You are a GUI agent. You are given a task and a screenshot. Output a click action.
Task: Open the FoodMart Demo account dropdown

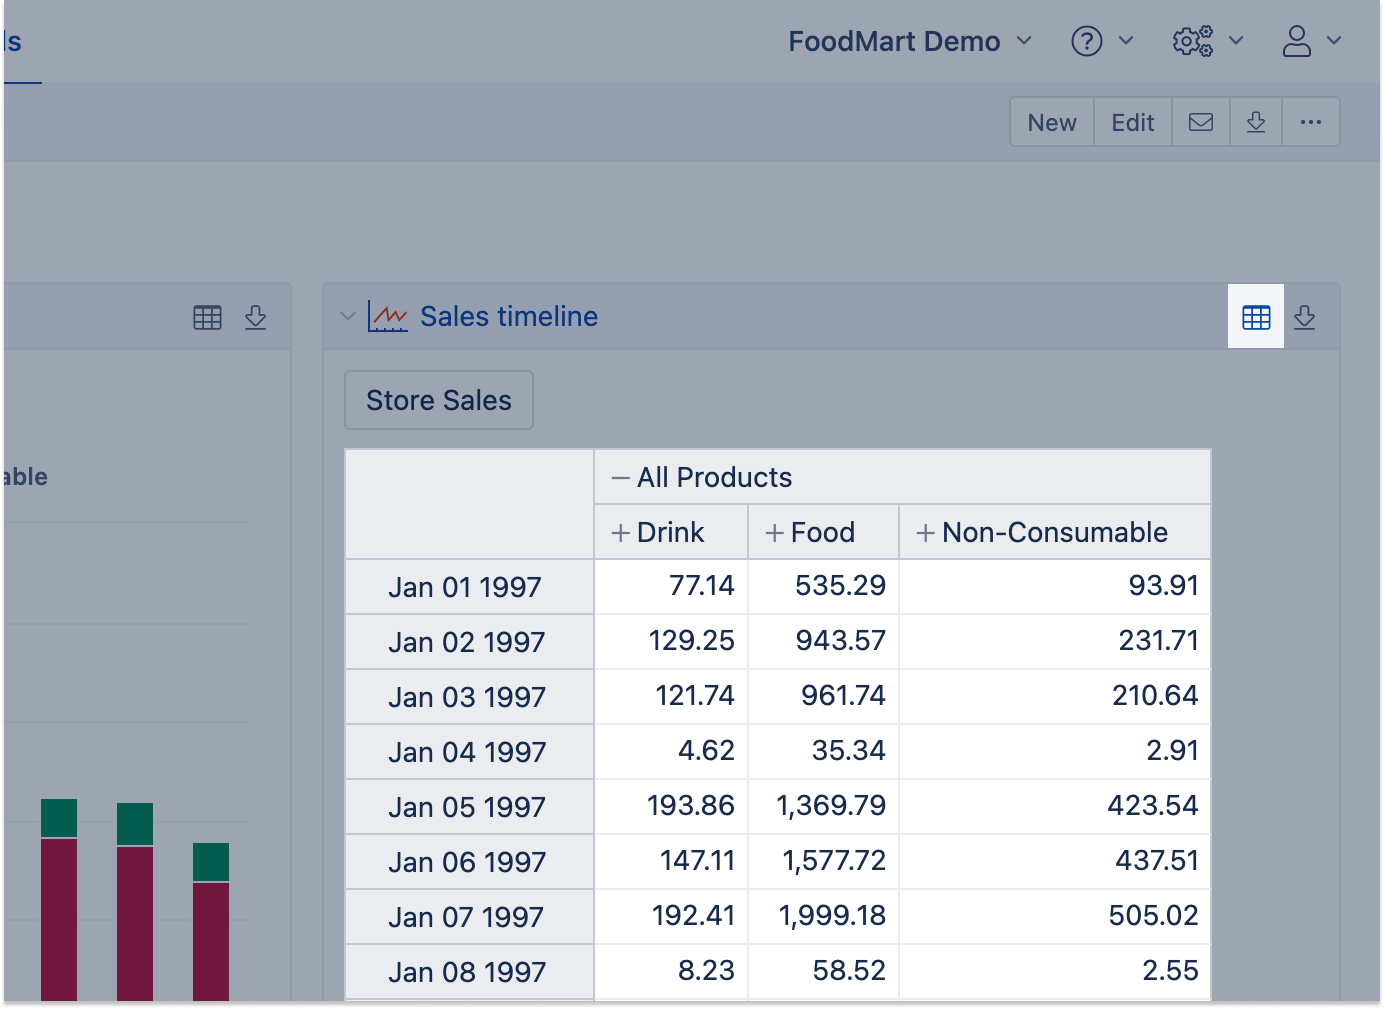click(x=909, y=41)
